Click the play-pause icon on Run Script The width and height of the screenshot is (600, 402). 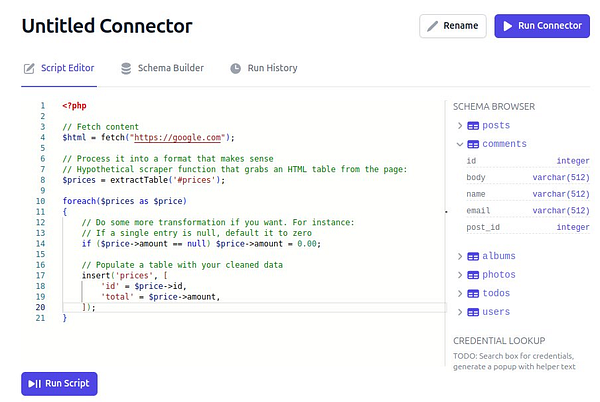34,383
